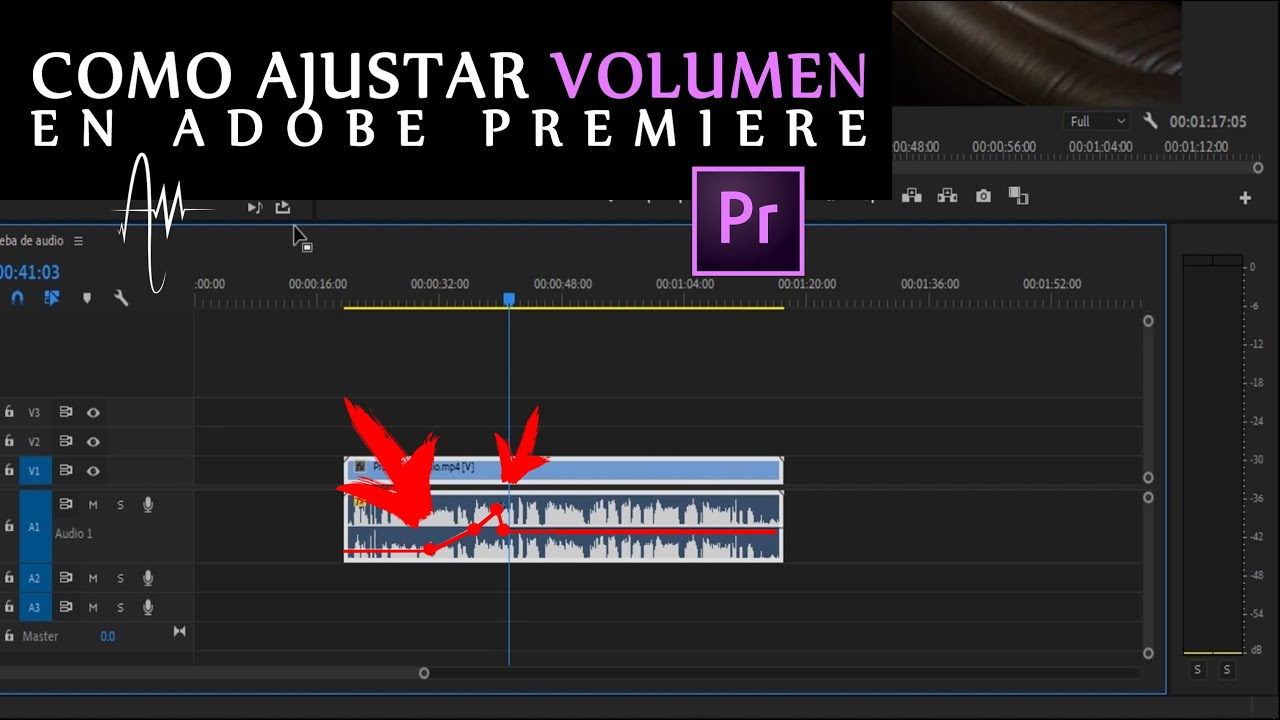Toggle Sync Lock for track A3

click(65, 607)
